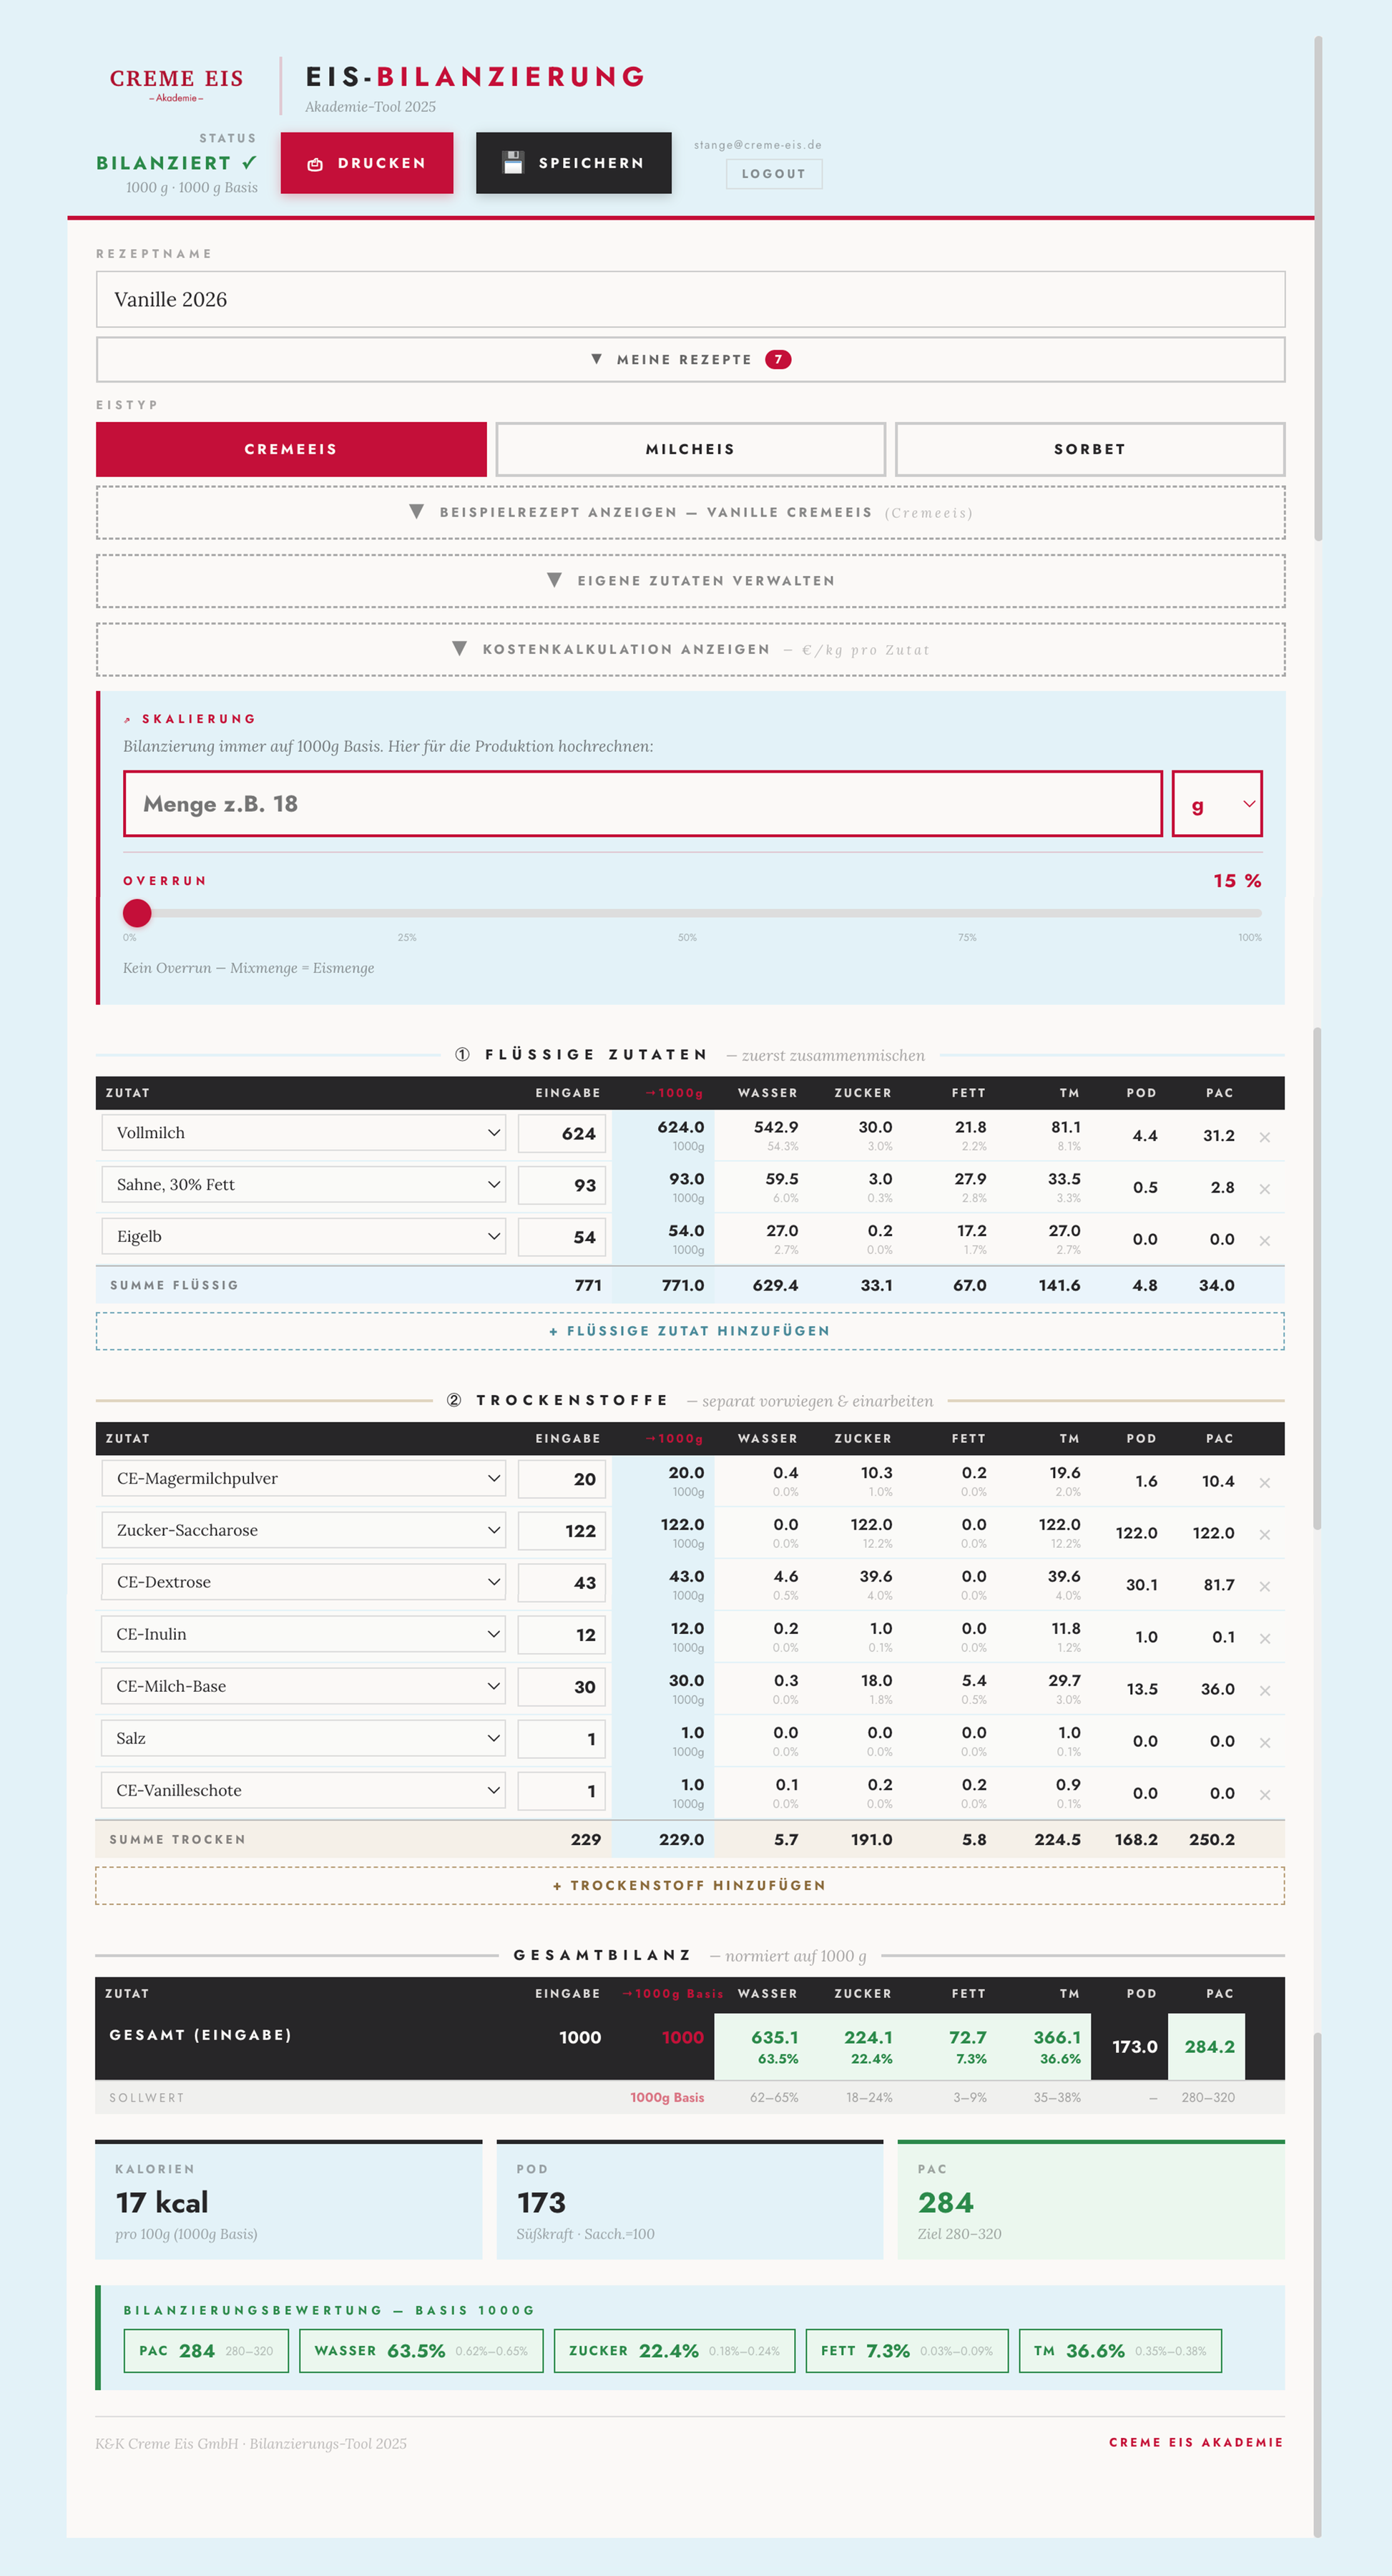Click the Logout button
The height and width of the screenshot is (2576, 1392).
click(774, 174)
